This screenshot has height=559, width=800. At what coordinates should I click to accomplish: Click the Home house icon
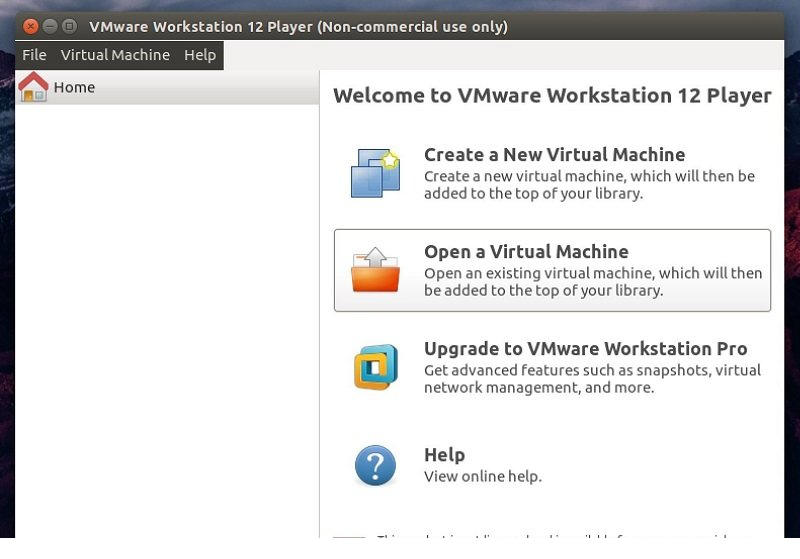(33, 87)
